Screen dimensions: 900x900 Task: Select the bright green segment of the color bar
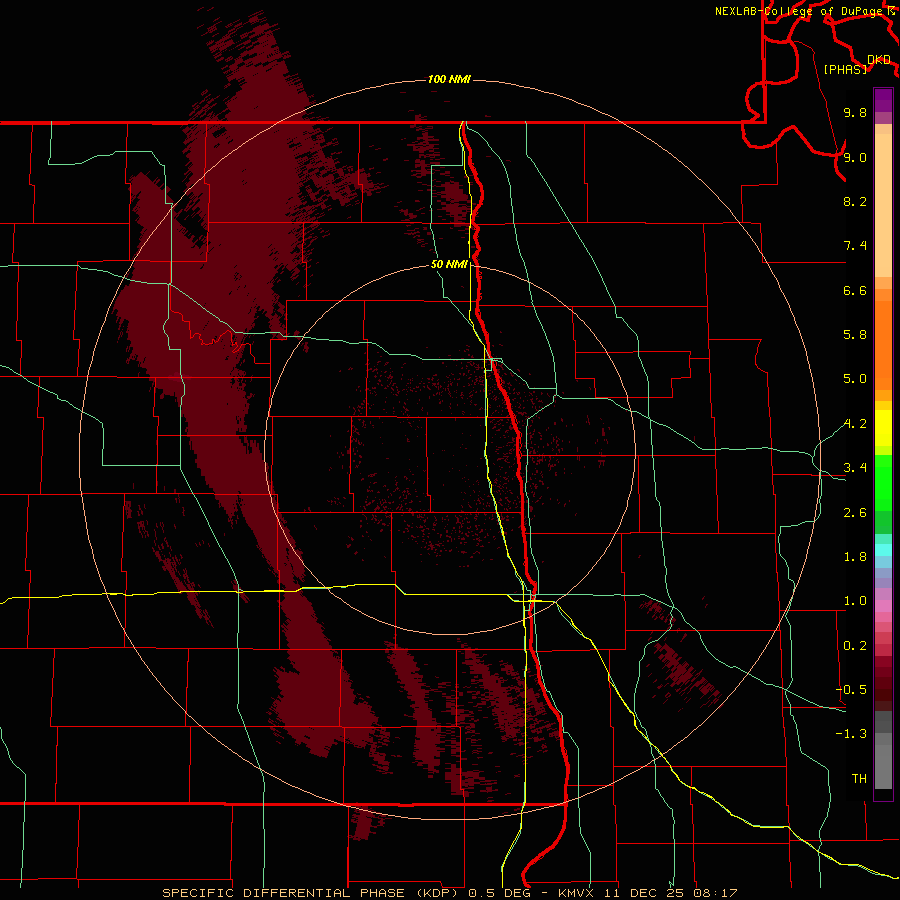(x=883, y=481)
